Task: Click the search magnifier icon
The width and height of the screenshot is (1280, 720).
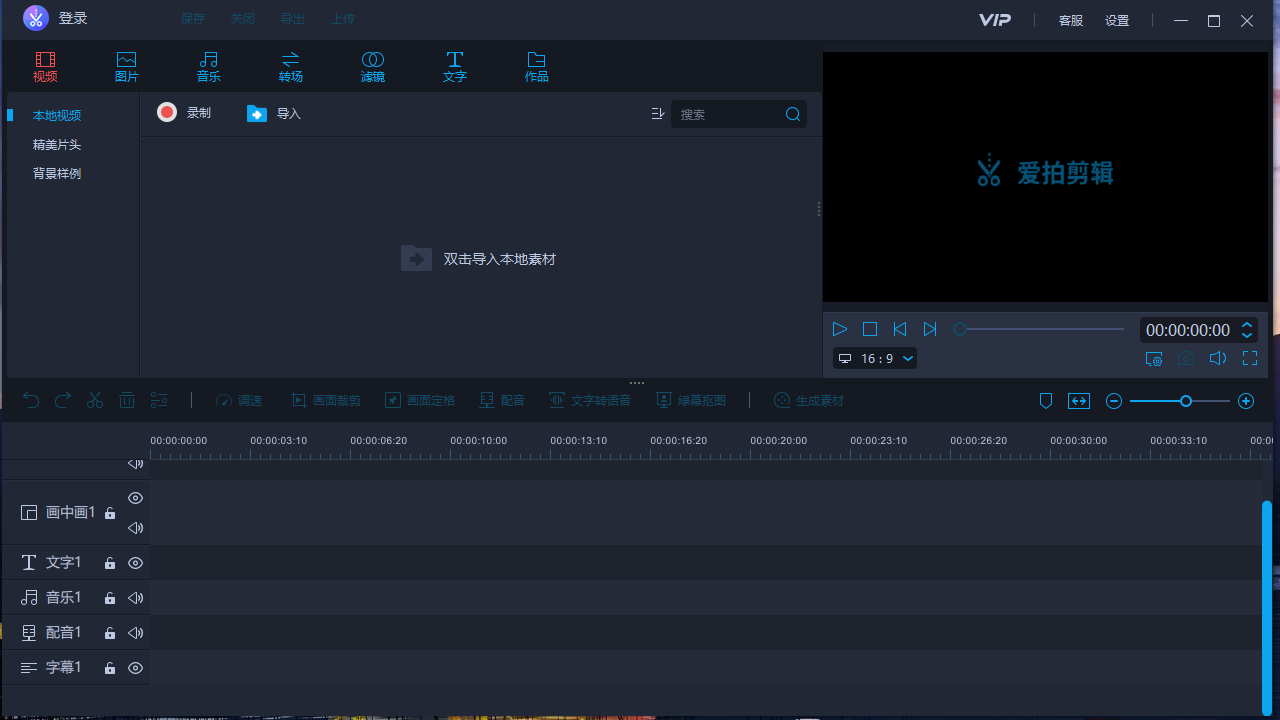Action: [793, 114]
